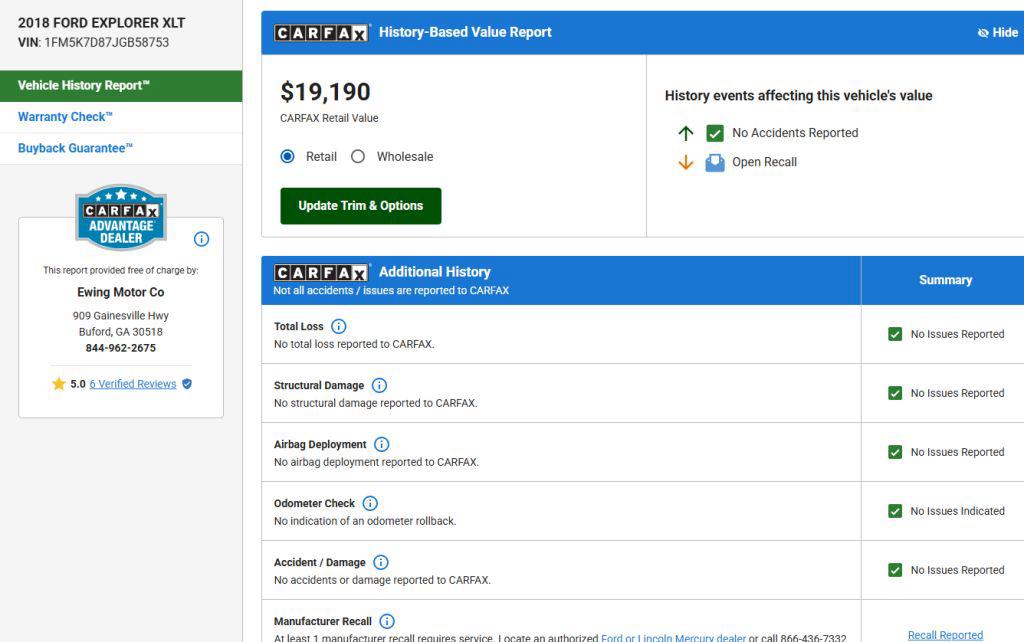This screenshot has width=1024, height=642.
Task: Open the Warranty Check tab
Action: tap(65, 117)
